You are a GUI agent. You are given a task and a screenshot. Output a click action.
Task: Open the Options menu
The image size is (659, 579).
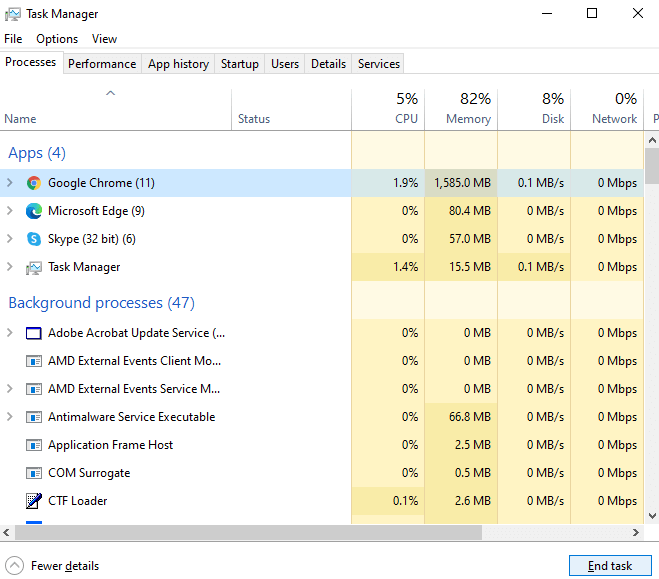[57, 39]
